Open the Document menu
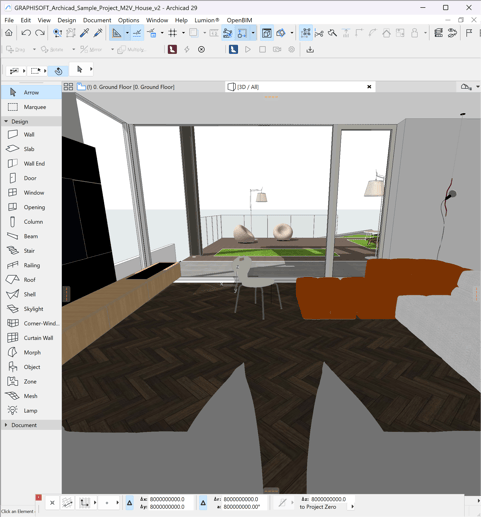The height and width of the screenshot is (517, 481). [97, 20]
